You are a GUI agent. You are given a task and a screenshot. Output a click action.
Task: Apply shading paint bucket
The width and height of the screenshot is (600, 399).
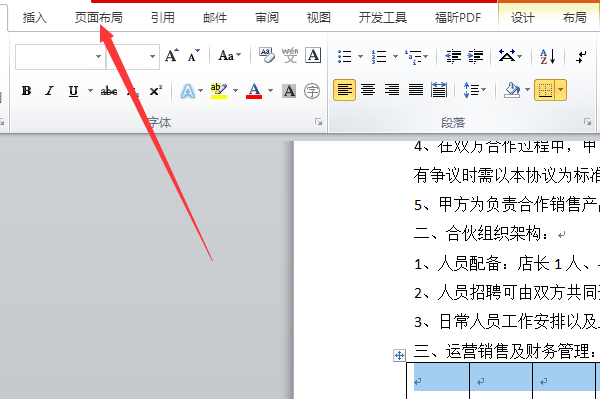(x=512, y=90)
